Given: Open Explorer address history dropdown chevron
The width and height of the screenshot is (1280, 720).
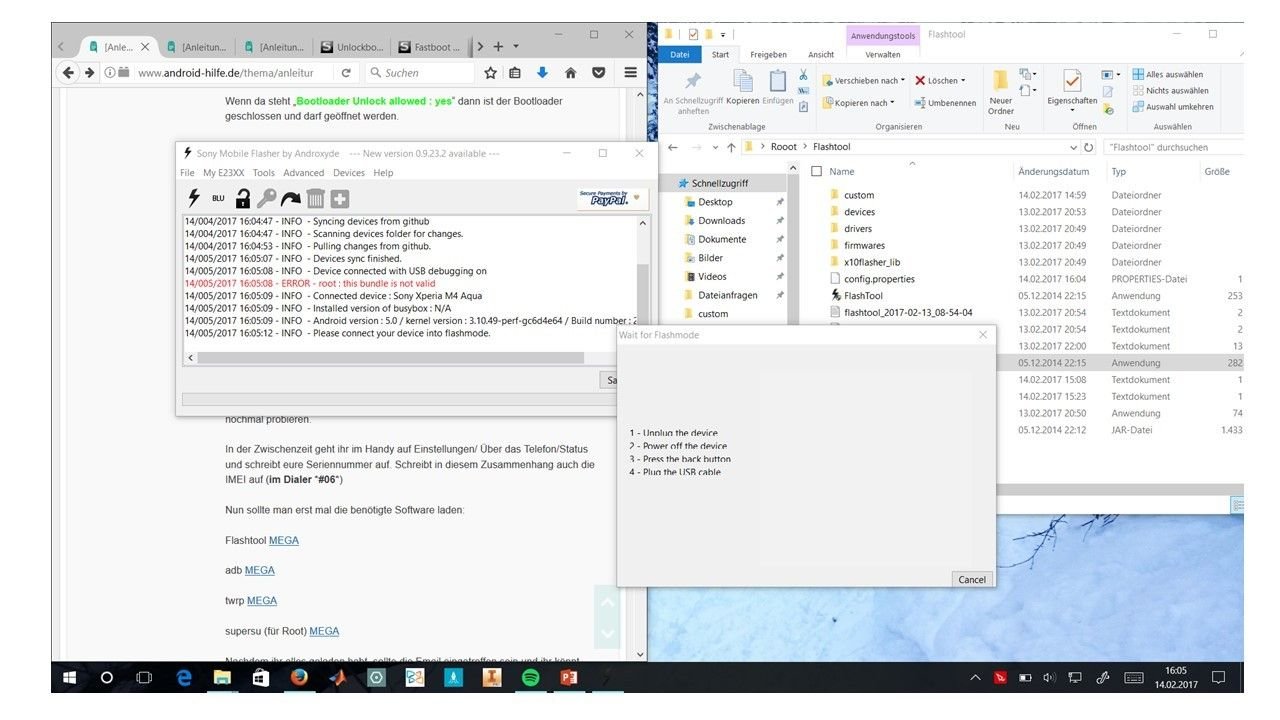Looking at the screenshot, I should (x=1074, y=147).
